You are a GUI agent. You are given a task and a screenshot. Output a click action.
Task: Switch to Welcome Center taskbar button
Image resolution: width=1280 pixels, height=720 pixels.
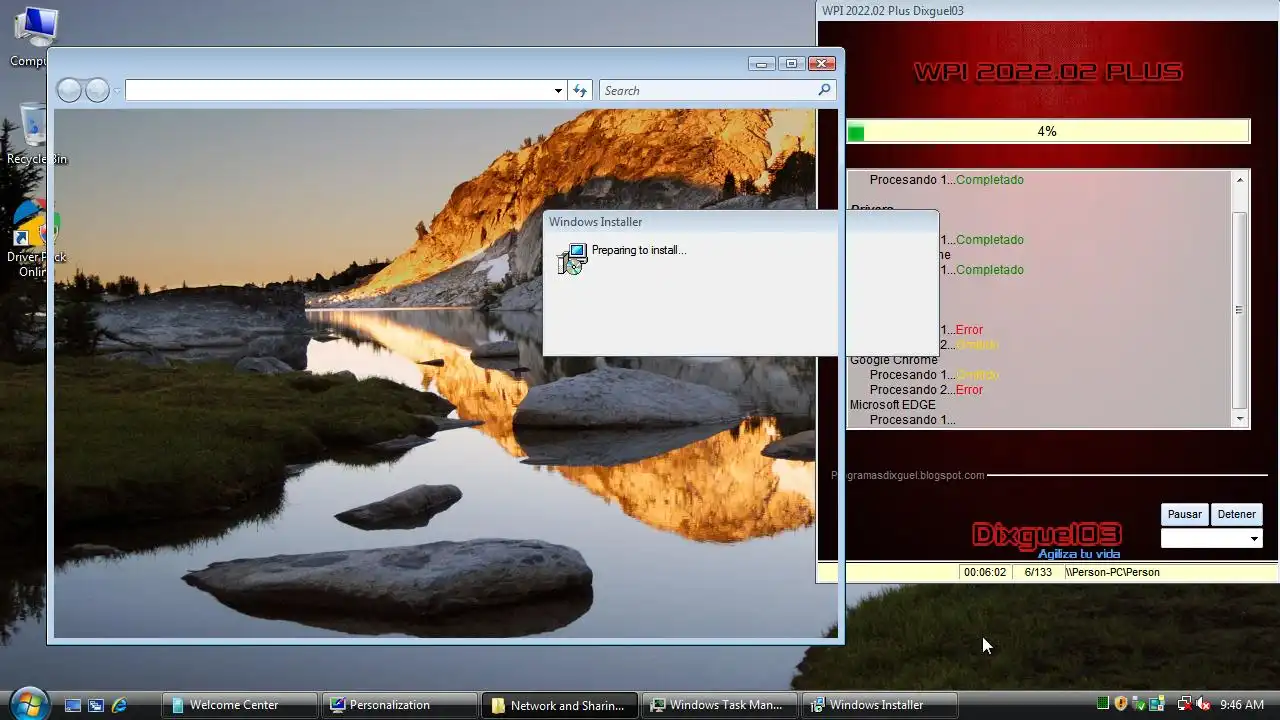tap(239, 705)
